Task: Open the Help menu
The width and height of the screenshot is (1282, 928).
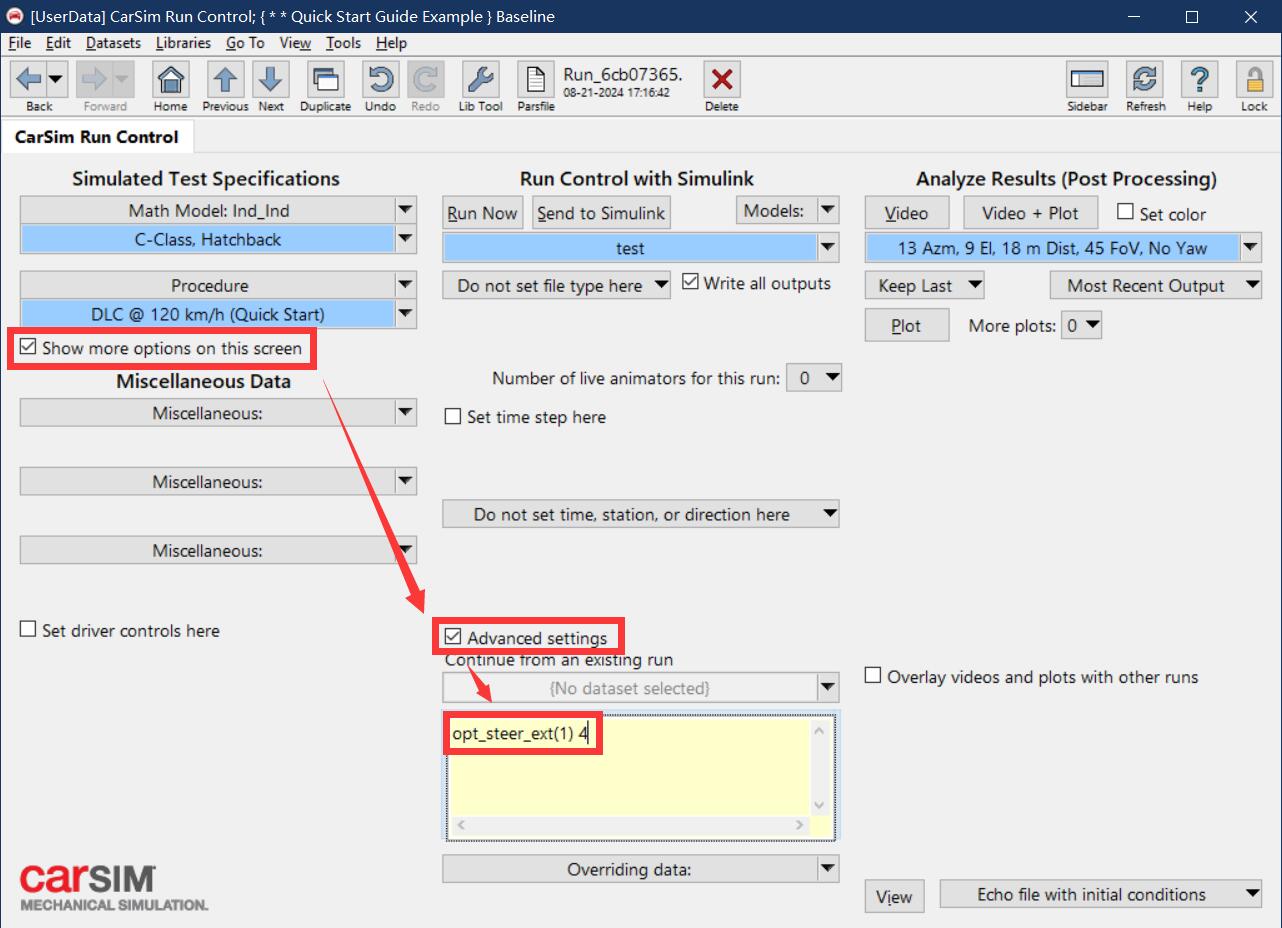Action: (x=391, y=43)
